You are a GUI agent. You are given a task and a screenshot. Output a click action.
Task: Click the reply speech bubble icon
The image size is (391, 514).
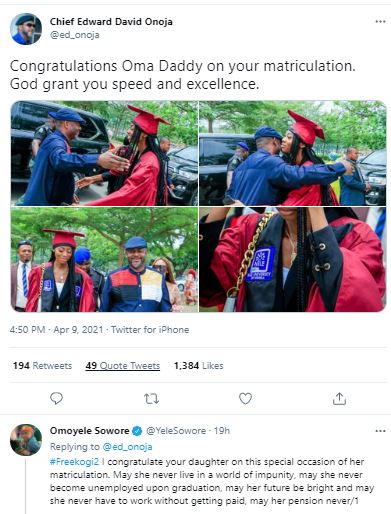56,398
